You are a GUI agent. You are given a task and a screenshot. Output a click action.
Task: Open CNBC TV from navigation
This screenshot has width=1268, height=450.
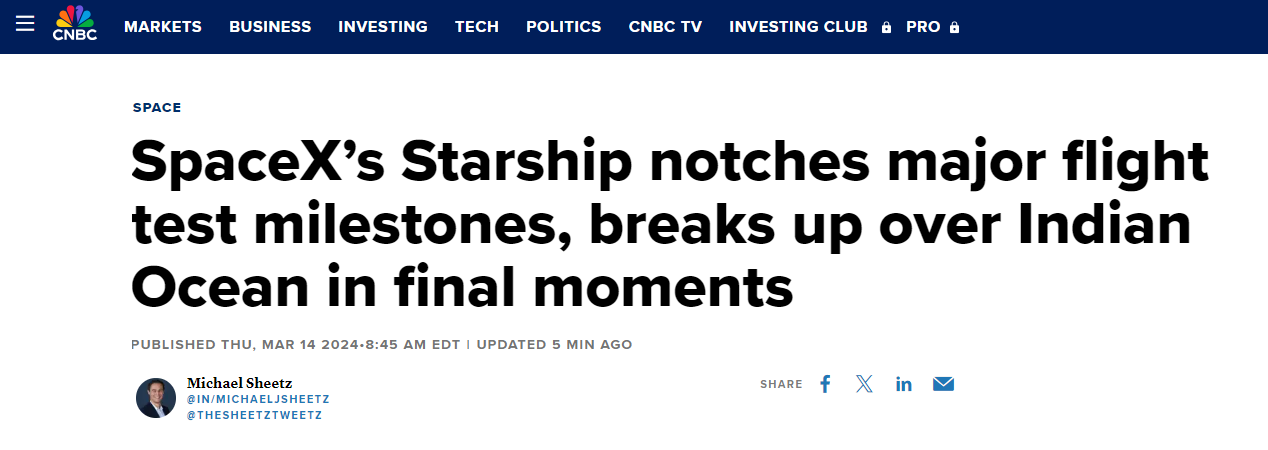pos(665,27)
